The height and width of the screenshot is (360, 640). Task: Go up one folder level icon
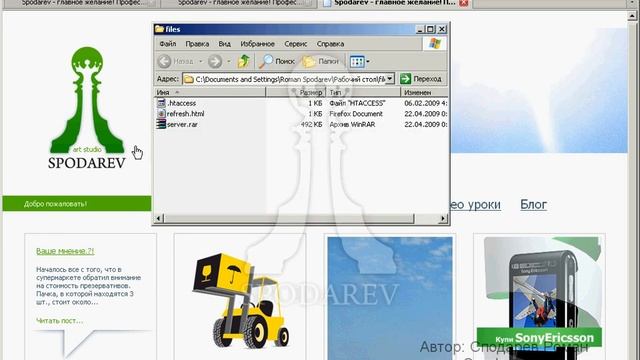244,61
